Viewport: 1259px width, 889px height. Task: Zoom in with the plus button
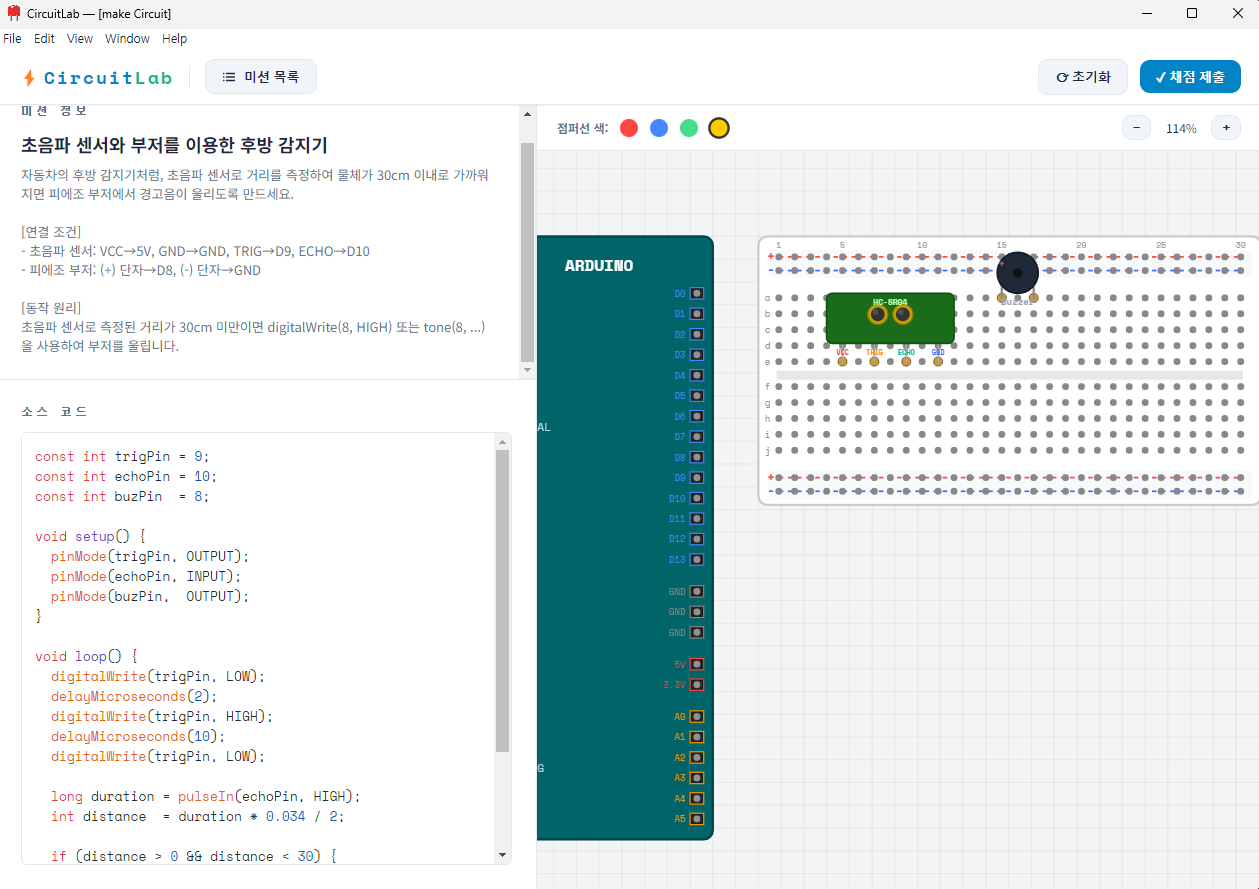click(1226, 128)
